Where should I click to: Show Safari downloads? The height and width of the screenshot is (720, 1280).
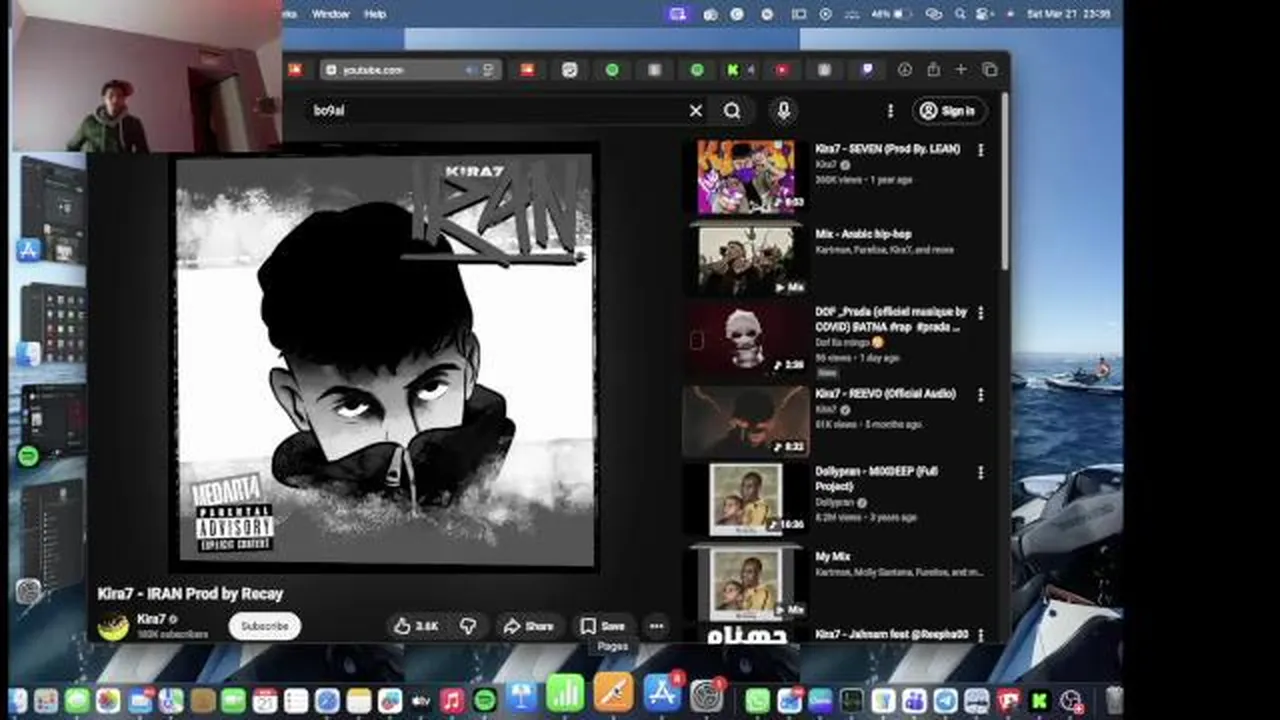pos(904,70)
